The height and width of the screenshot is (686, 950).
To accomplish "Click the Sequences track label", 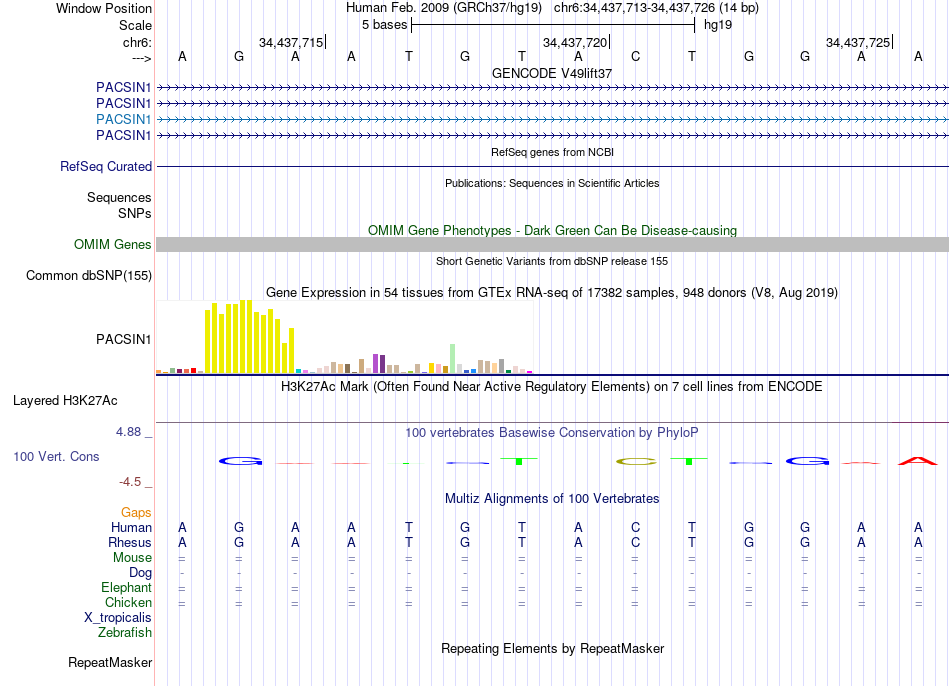I will pyautogui.click(x=119, y=198).
